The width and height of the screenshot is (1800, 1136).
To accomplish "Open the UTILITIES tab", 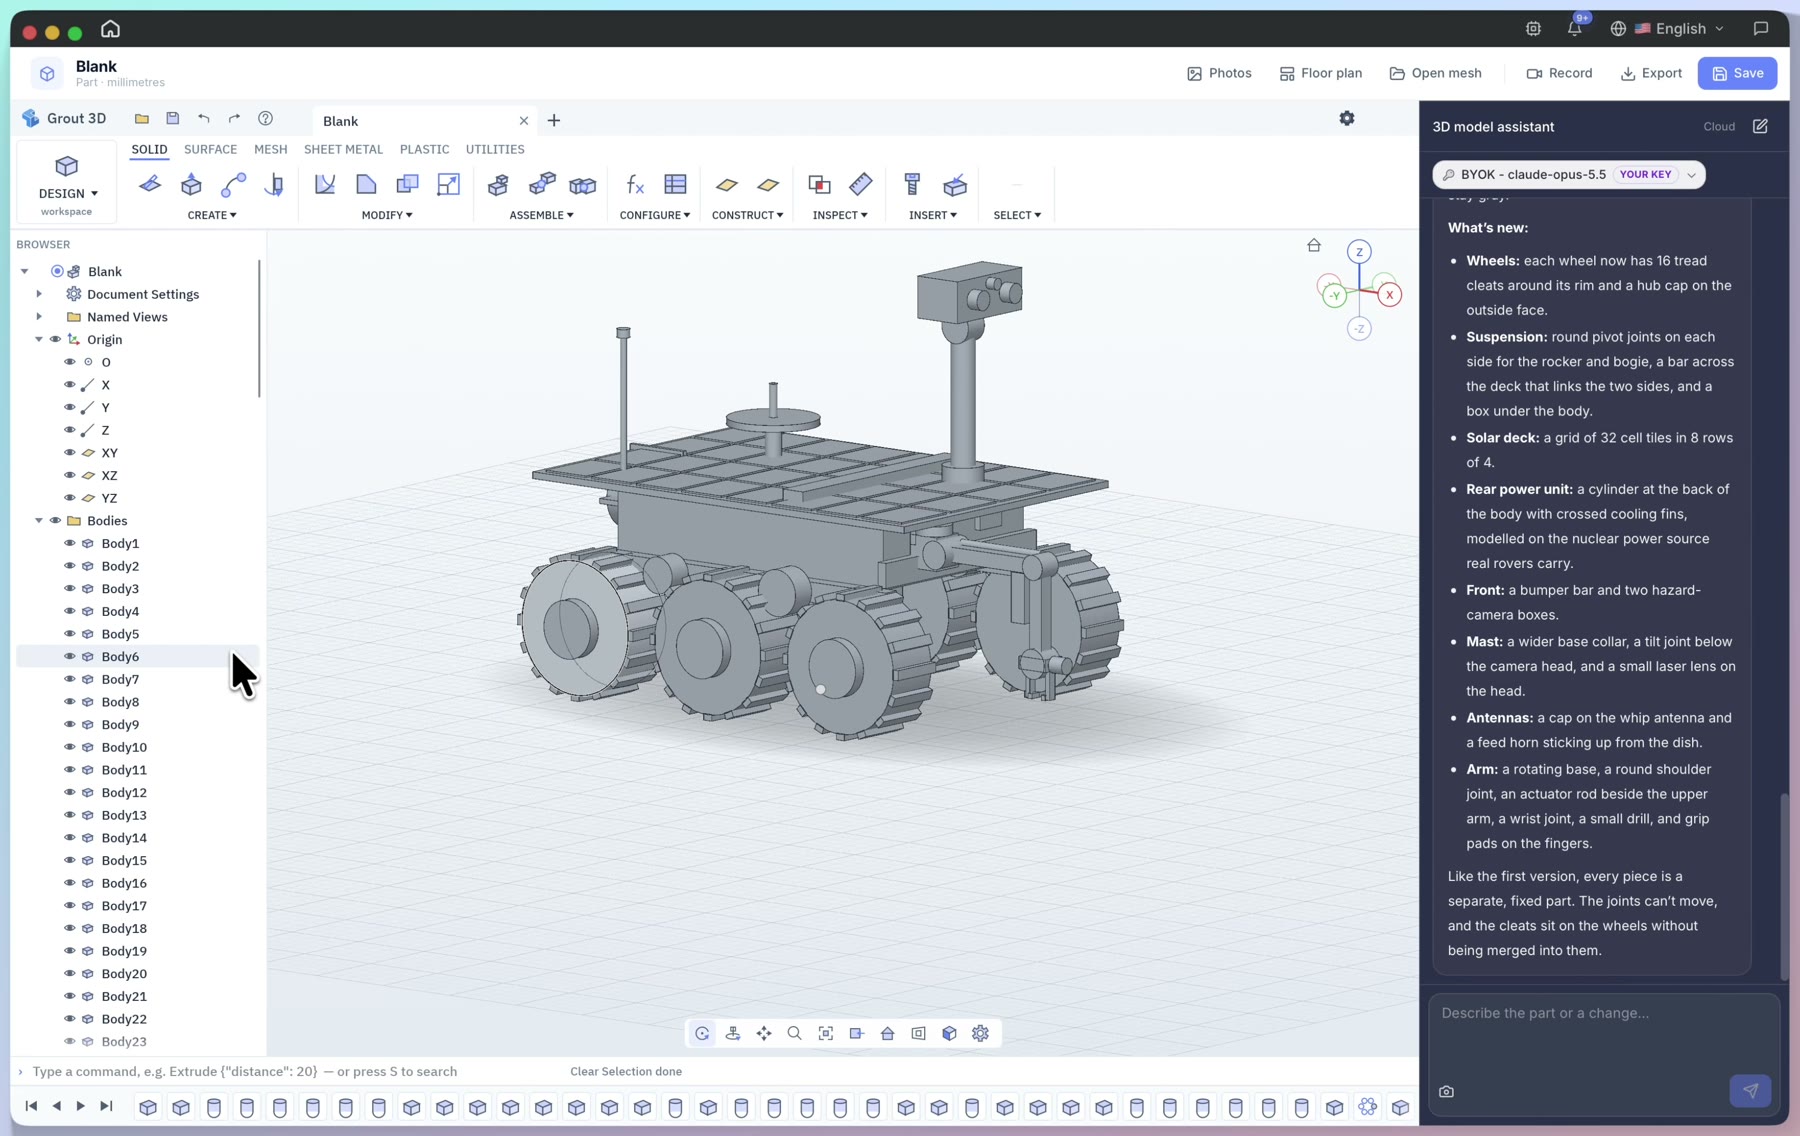I will [x=495, y=149].
